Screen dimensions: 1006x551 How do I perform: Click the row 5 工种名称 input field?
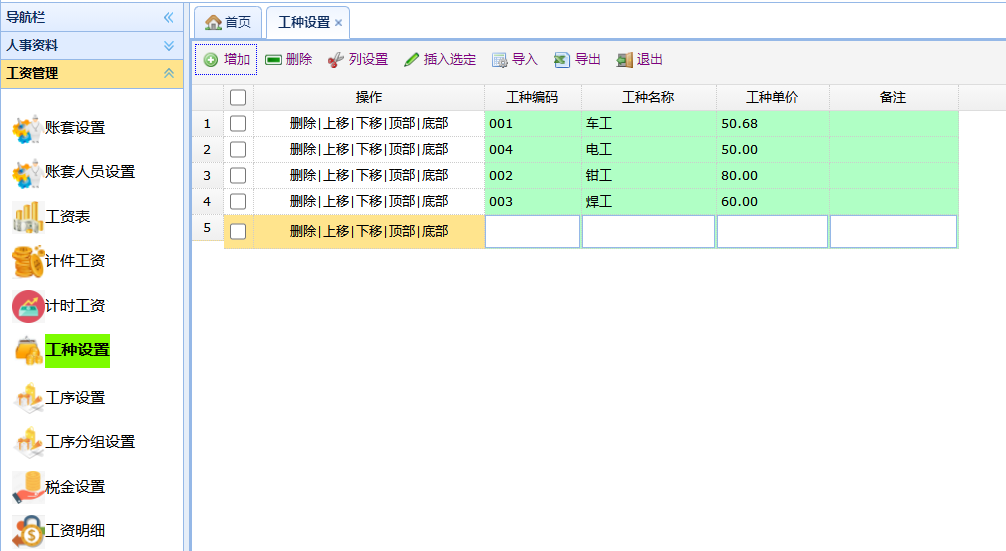coord(649,232)
